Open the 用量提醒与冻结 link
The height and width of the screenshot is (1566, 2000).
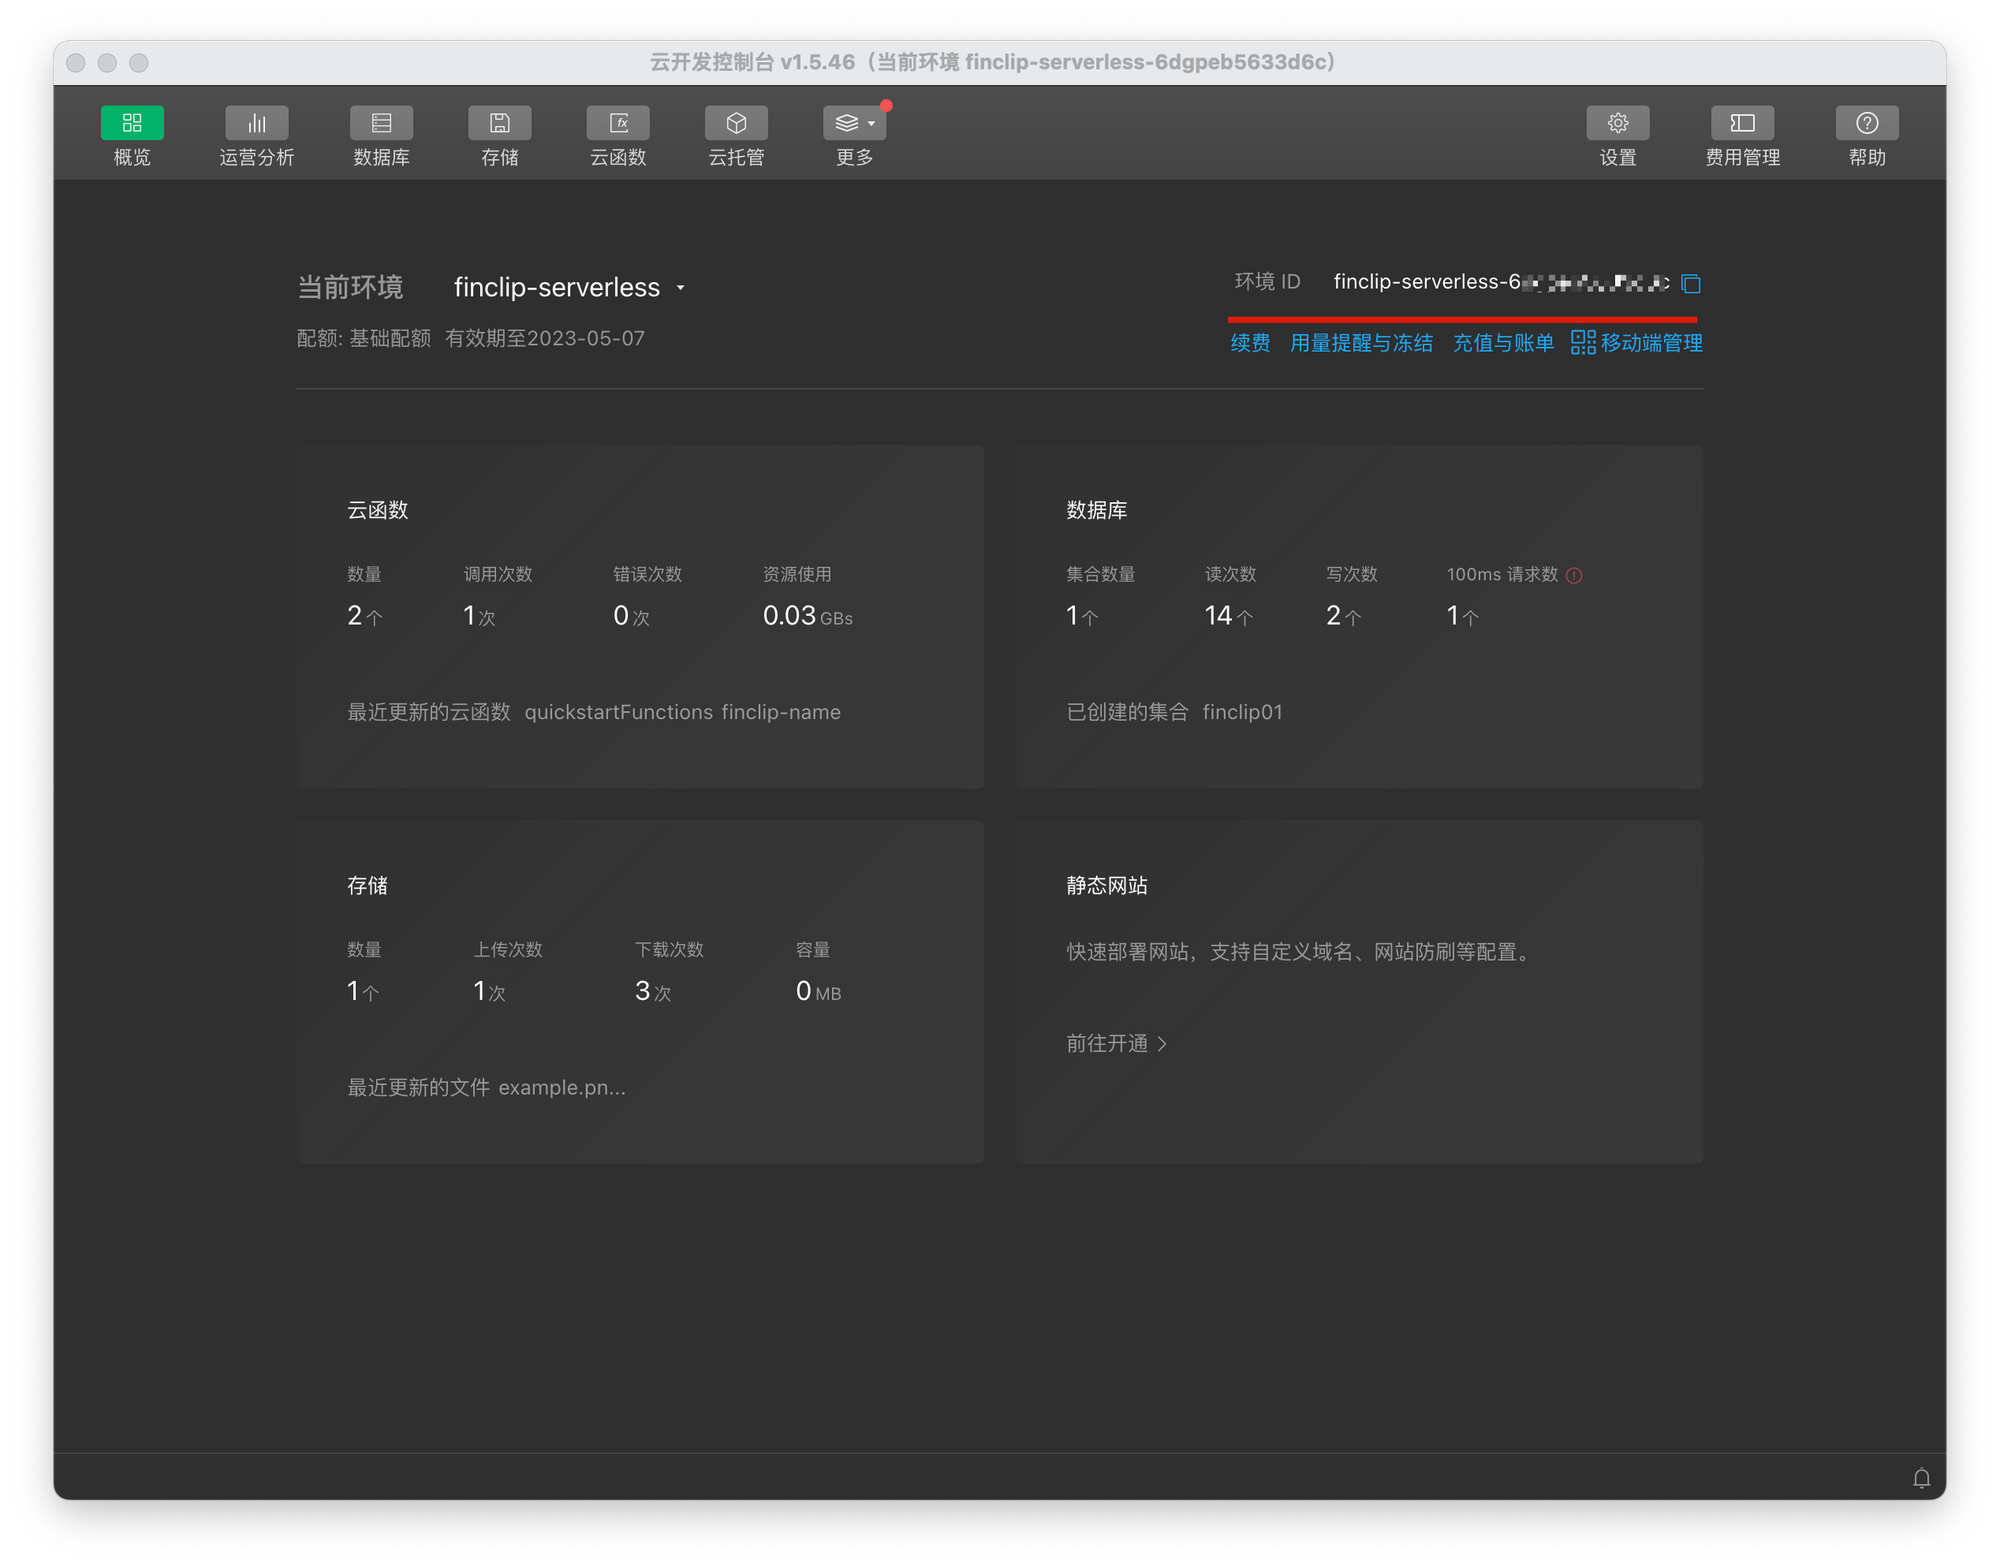(x=1361, y=343)
